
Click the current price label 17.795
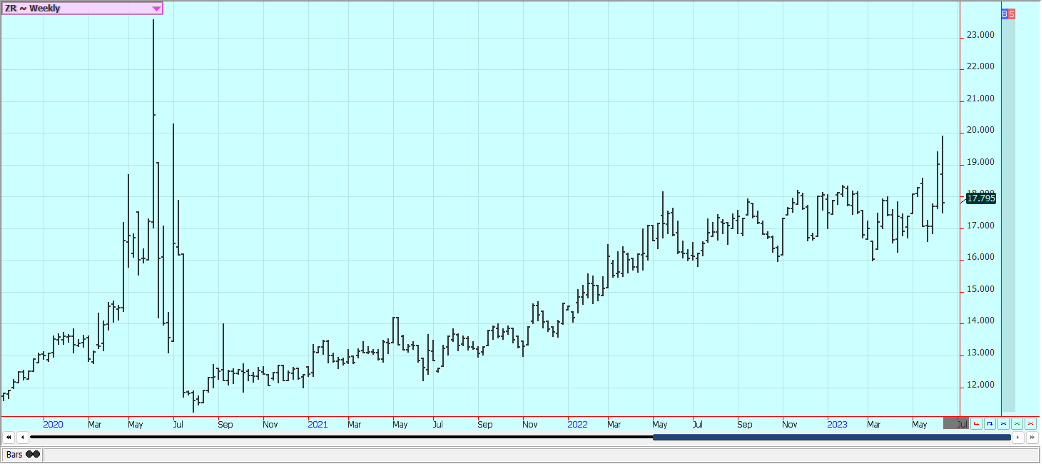pyautogui.click(x=981, y=198)
